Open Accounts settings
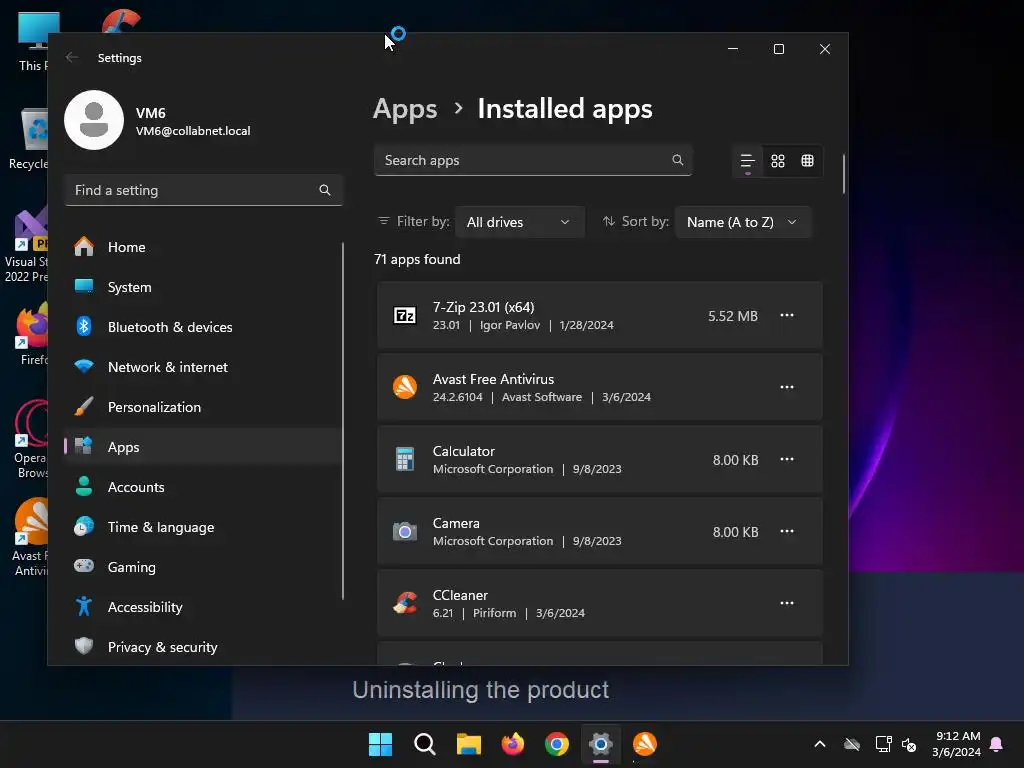Screen dimensions: 1024x768 tap(203, 487)
